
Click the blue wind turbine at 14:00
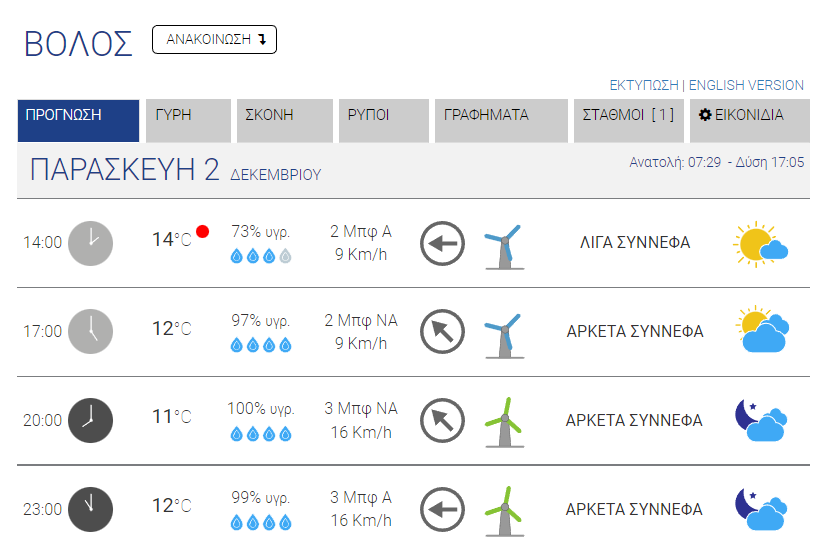click(x=505, y=246)
